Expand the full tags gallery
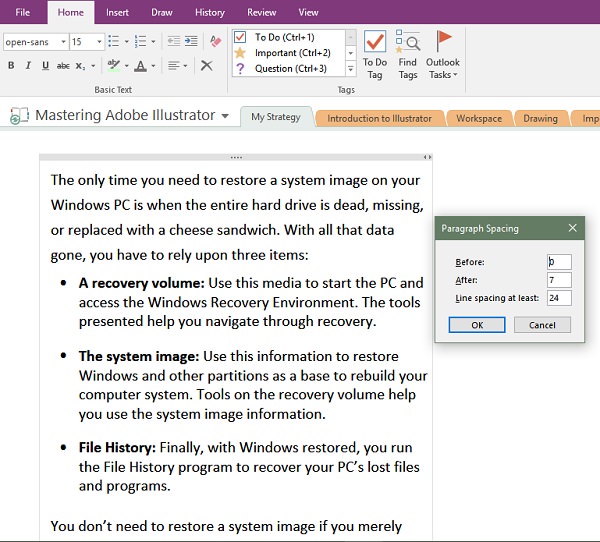 point(351,69)
